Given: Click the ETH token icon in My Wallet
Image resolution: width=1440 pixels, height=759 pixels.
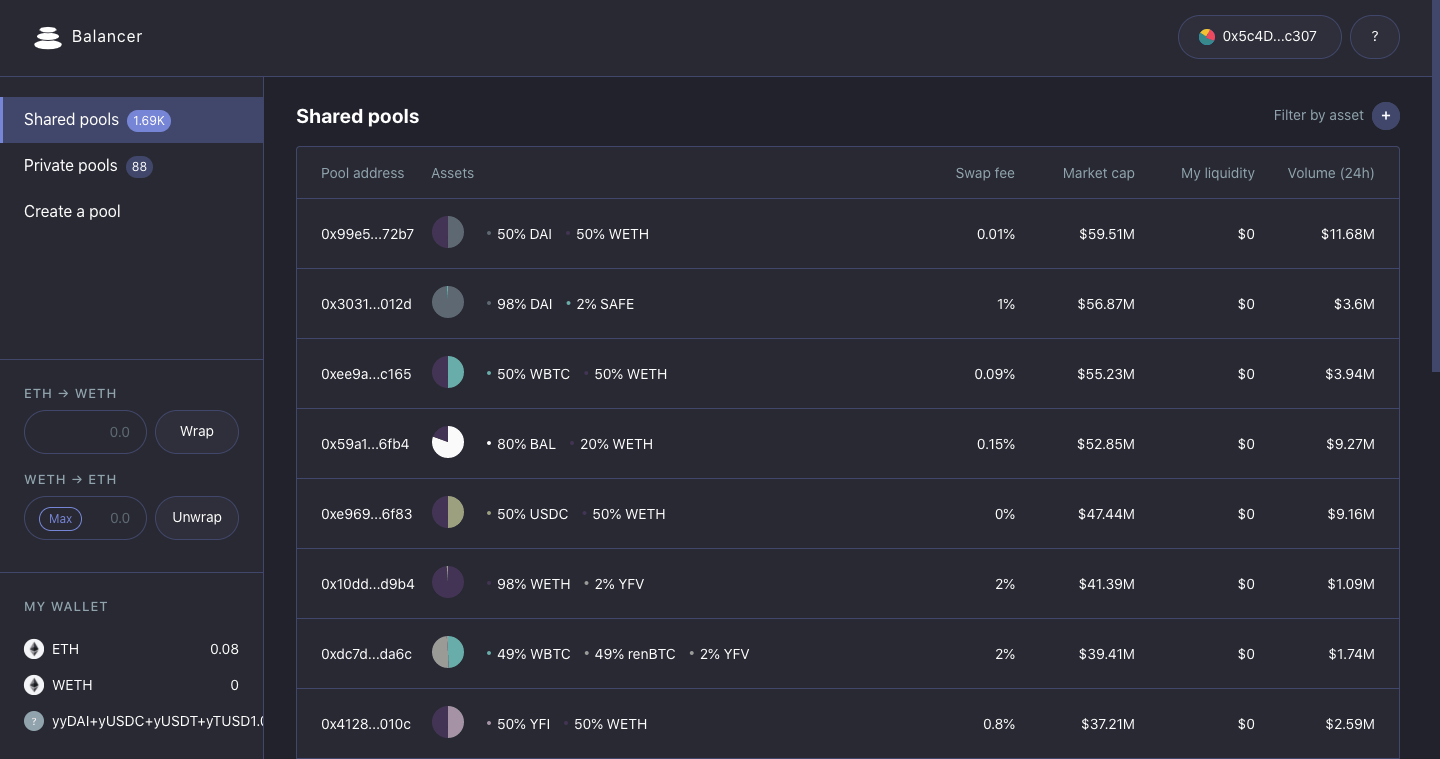Looking at the screenshot, I should click(34, 649).
